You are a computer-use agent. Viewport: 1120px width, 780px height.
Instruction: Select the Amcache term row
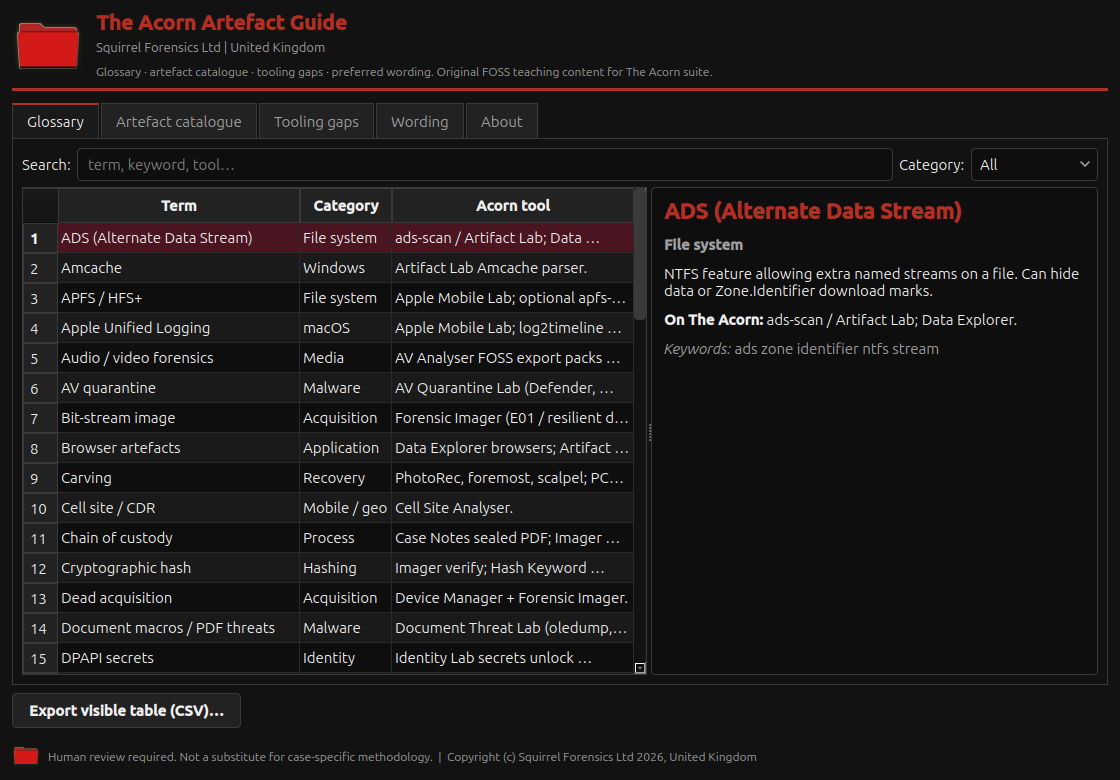click(x=179, y=268)
